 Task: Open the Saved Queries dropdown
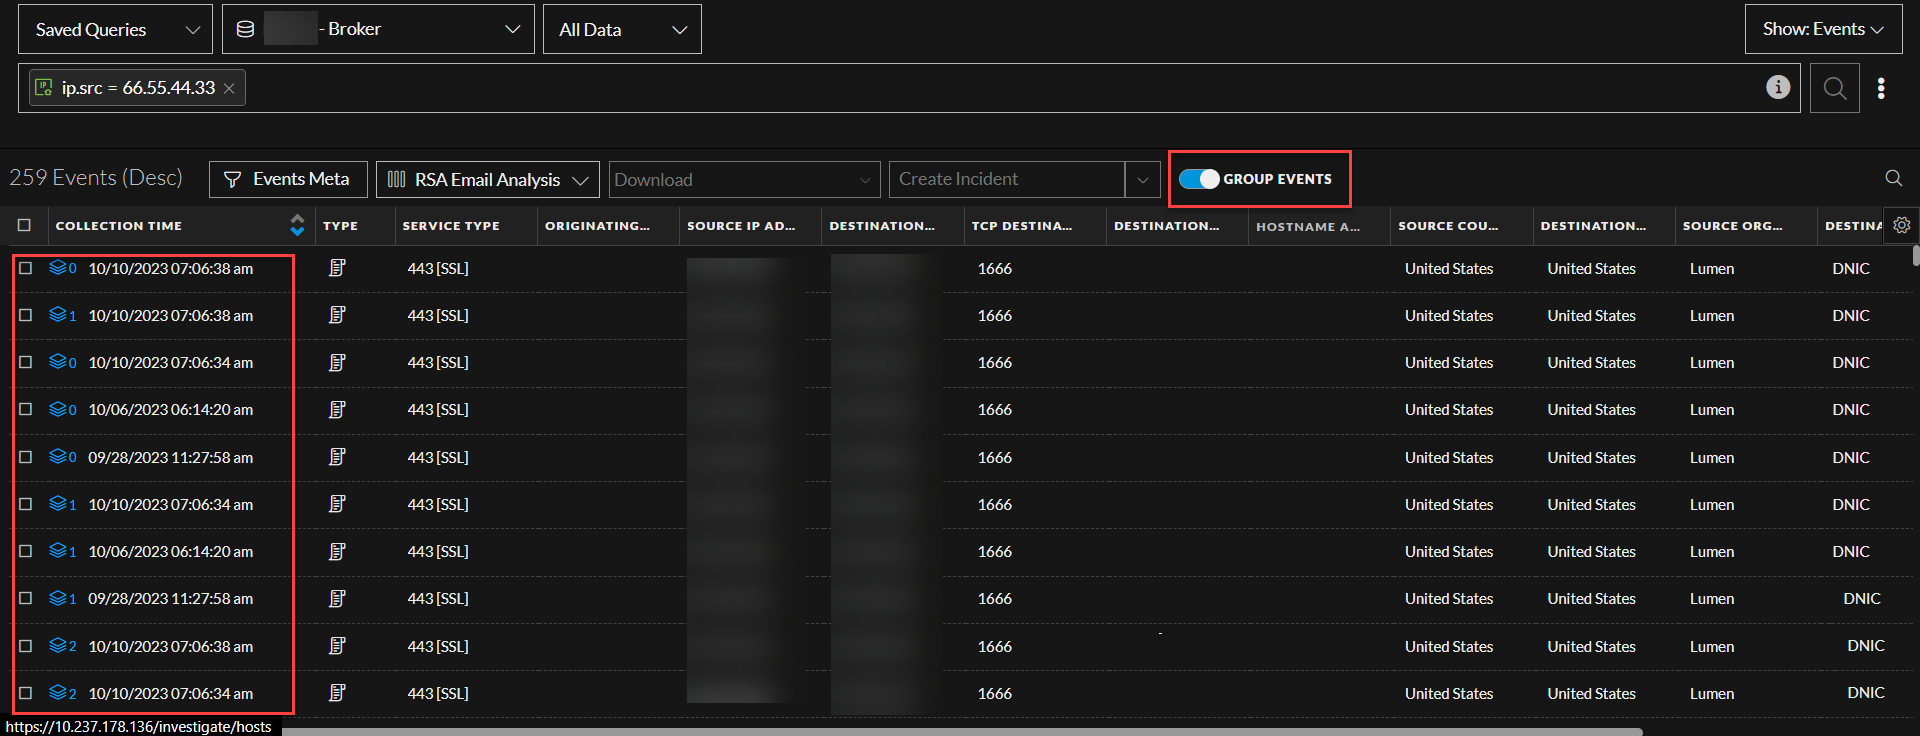pyautogui.click(x=115, y=29)
